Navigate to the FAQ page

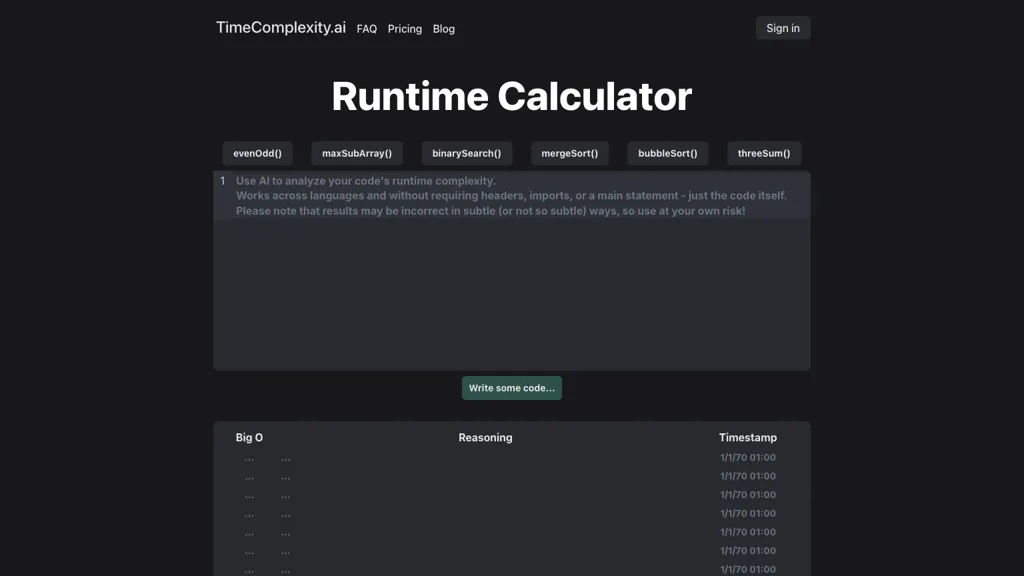coord(366,29)
